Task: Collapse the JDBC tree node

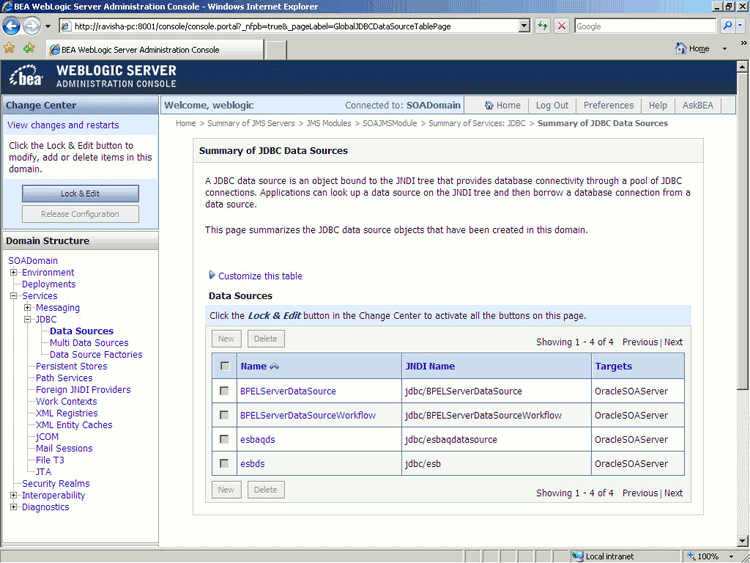Action: [27, 319]
